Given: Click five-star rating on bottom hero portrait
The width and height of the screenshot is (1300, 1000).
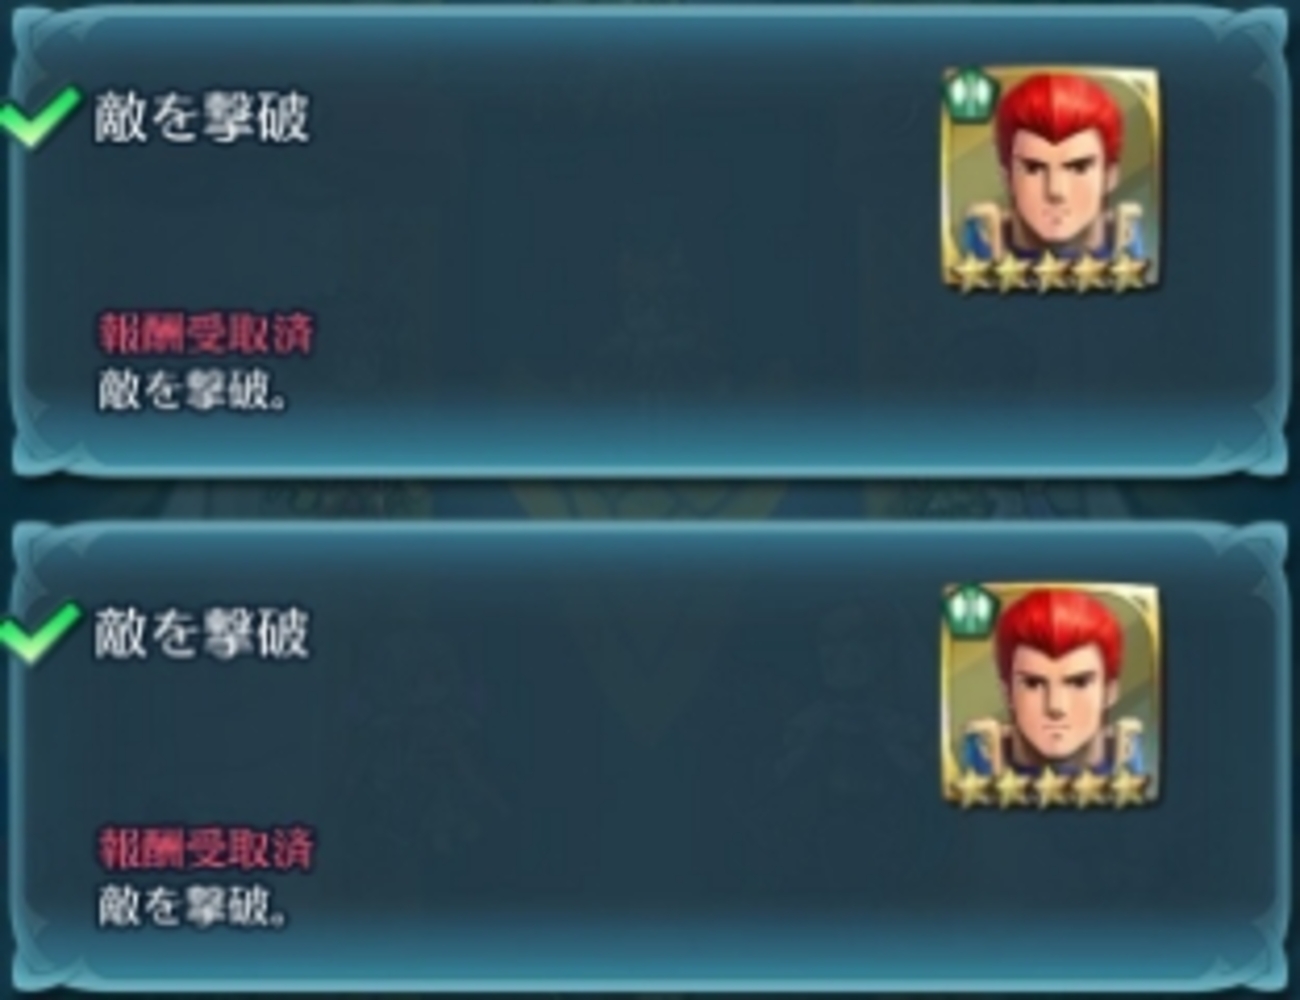Looking at the screenshot, I should (1051, 788).
